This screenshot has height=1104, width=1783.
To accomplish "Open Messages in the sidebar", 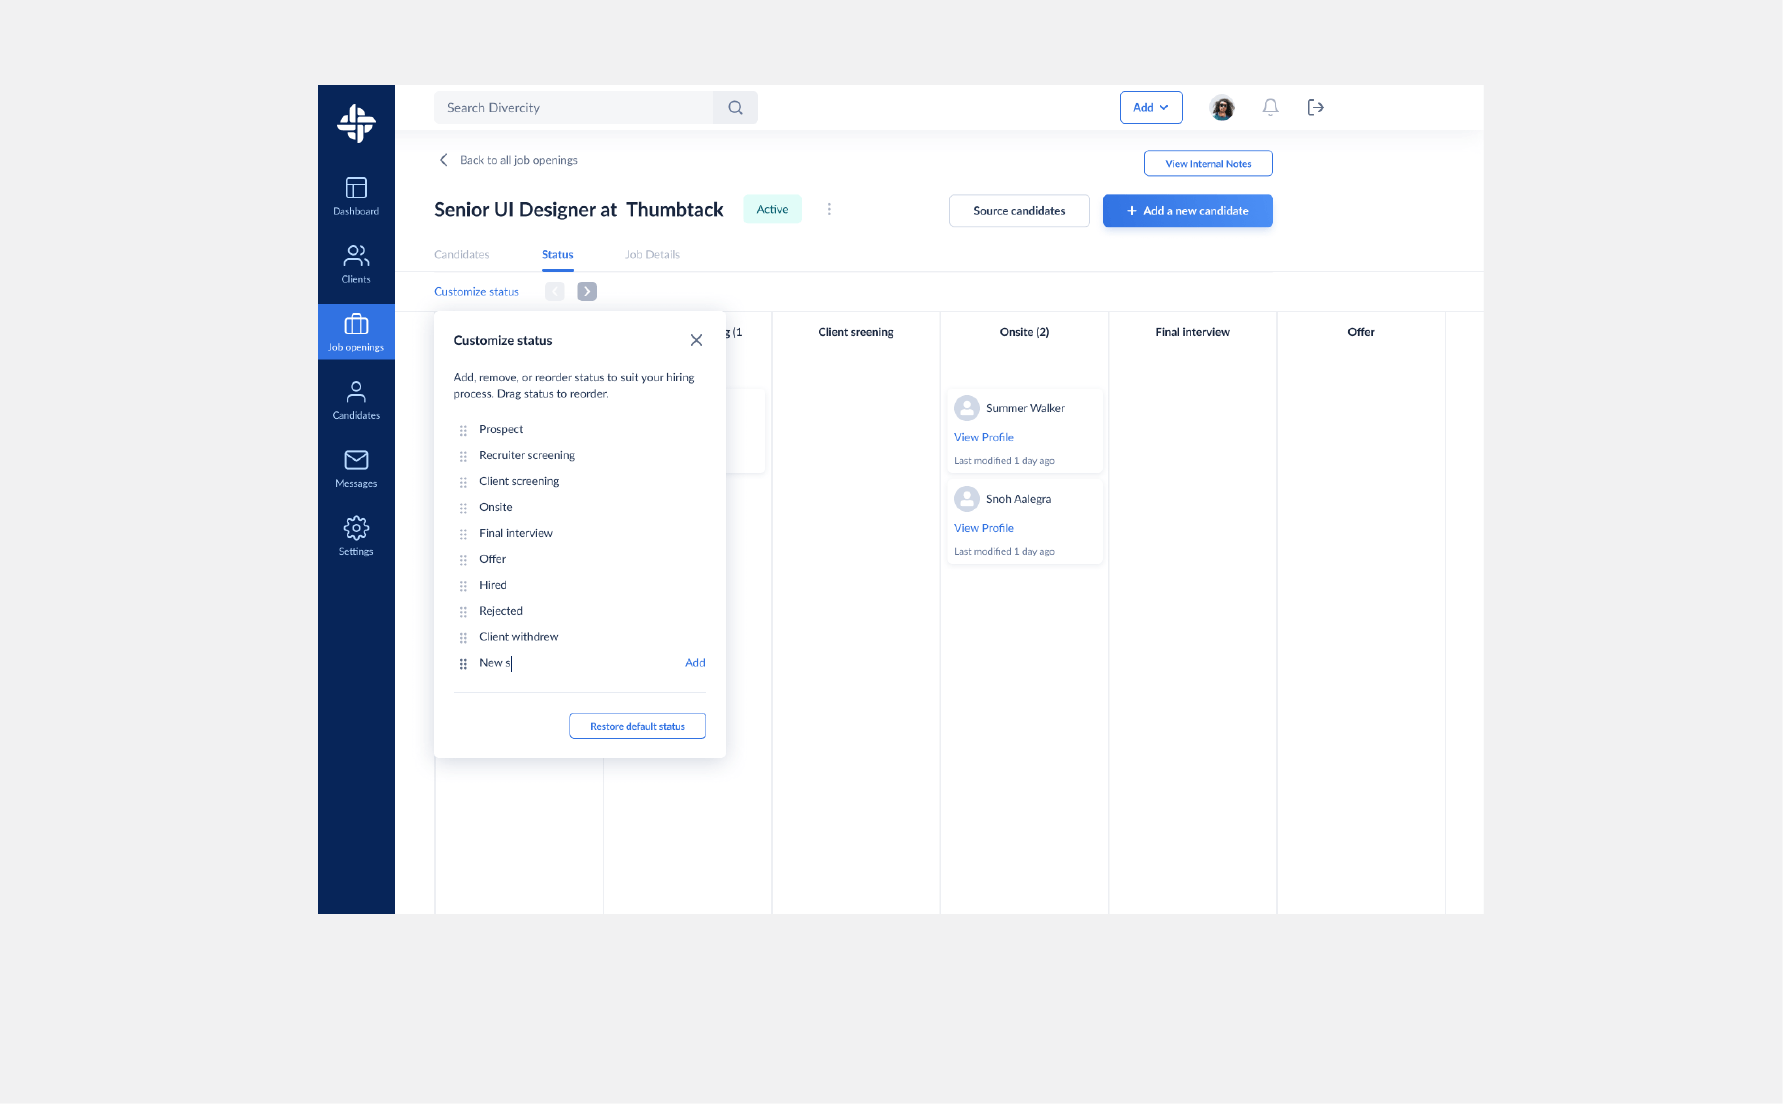I will [356, 468].
